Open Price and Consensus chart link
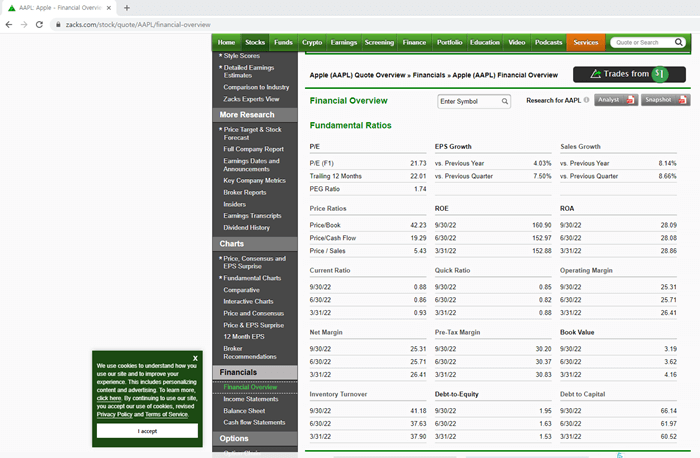 tap(254, 313)
